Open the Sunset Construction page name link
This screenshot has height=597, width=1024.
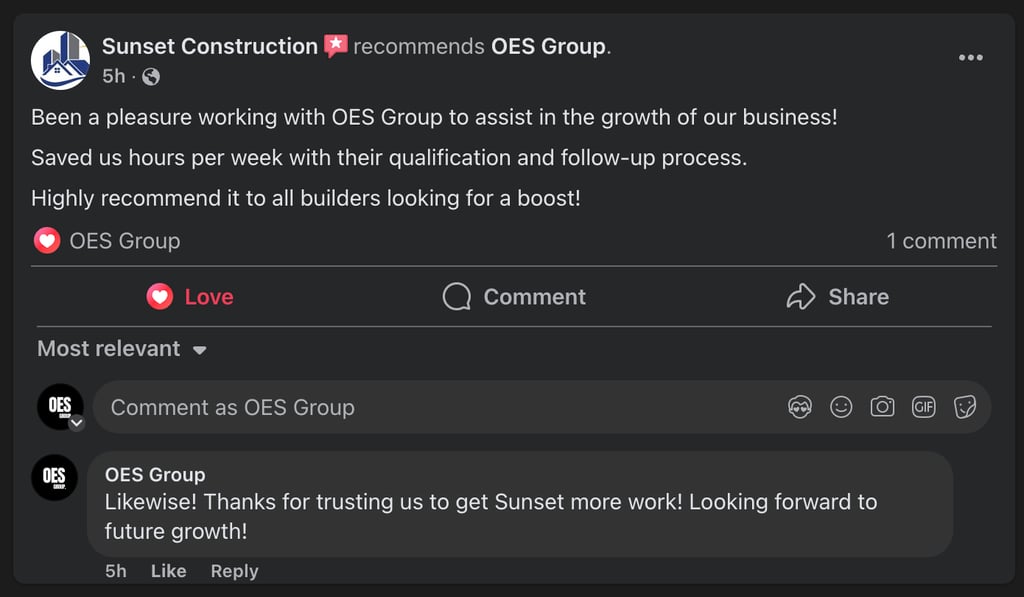[x=210, y=46]
